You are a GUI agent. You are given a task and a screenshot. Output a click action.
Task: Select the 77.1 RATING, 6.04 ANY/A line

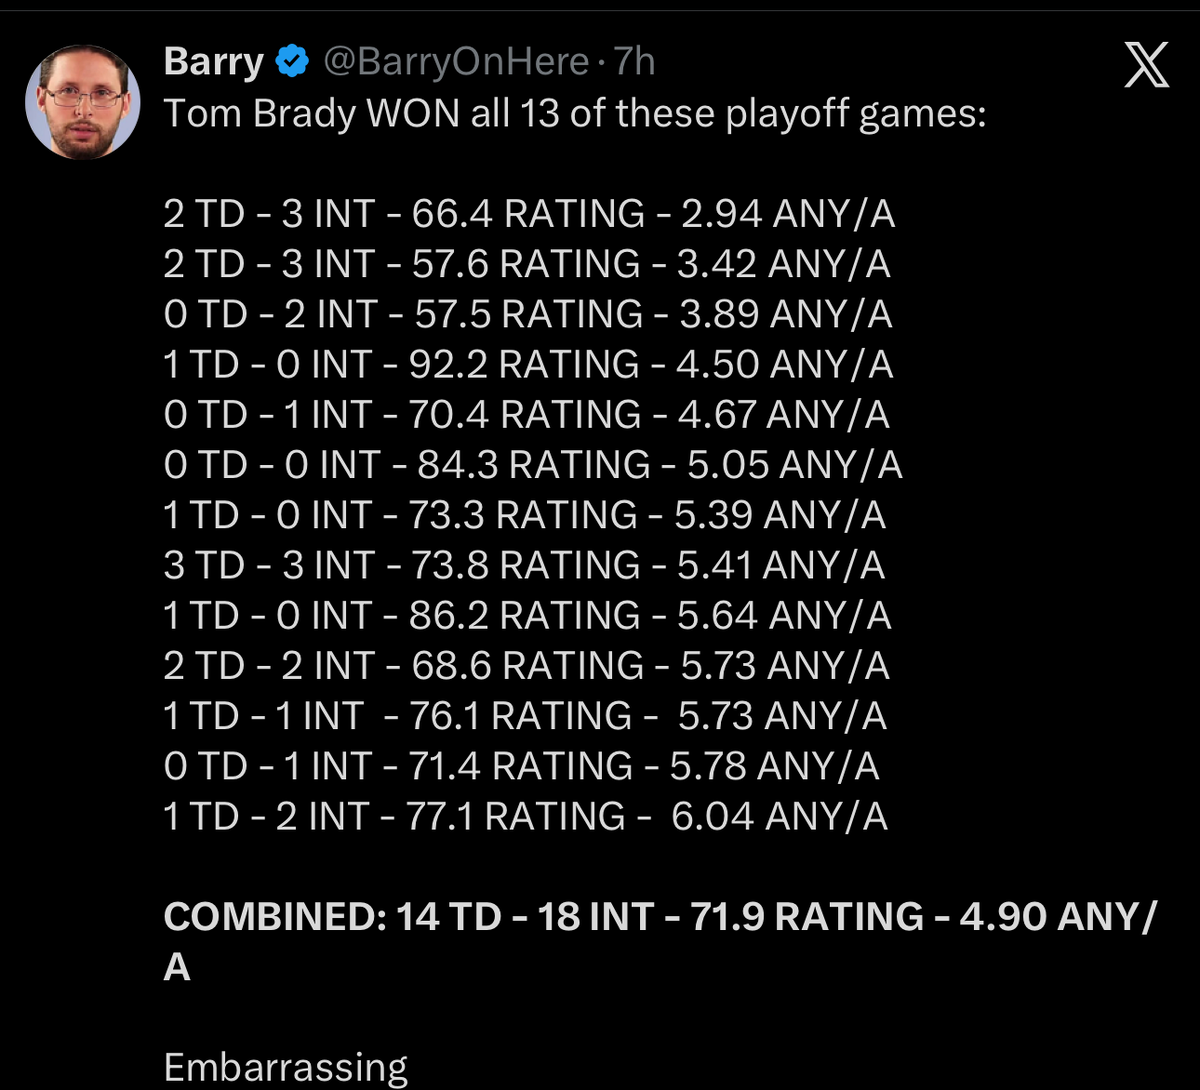pos(525,816)
